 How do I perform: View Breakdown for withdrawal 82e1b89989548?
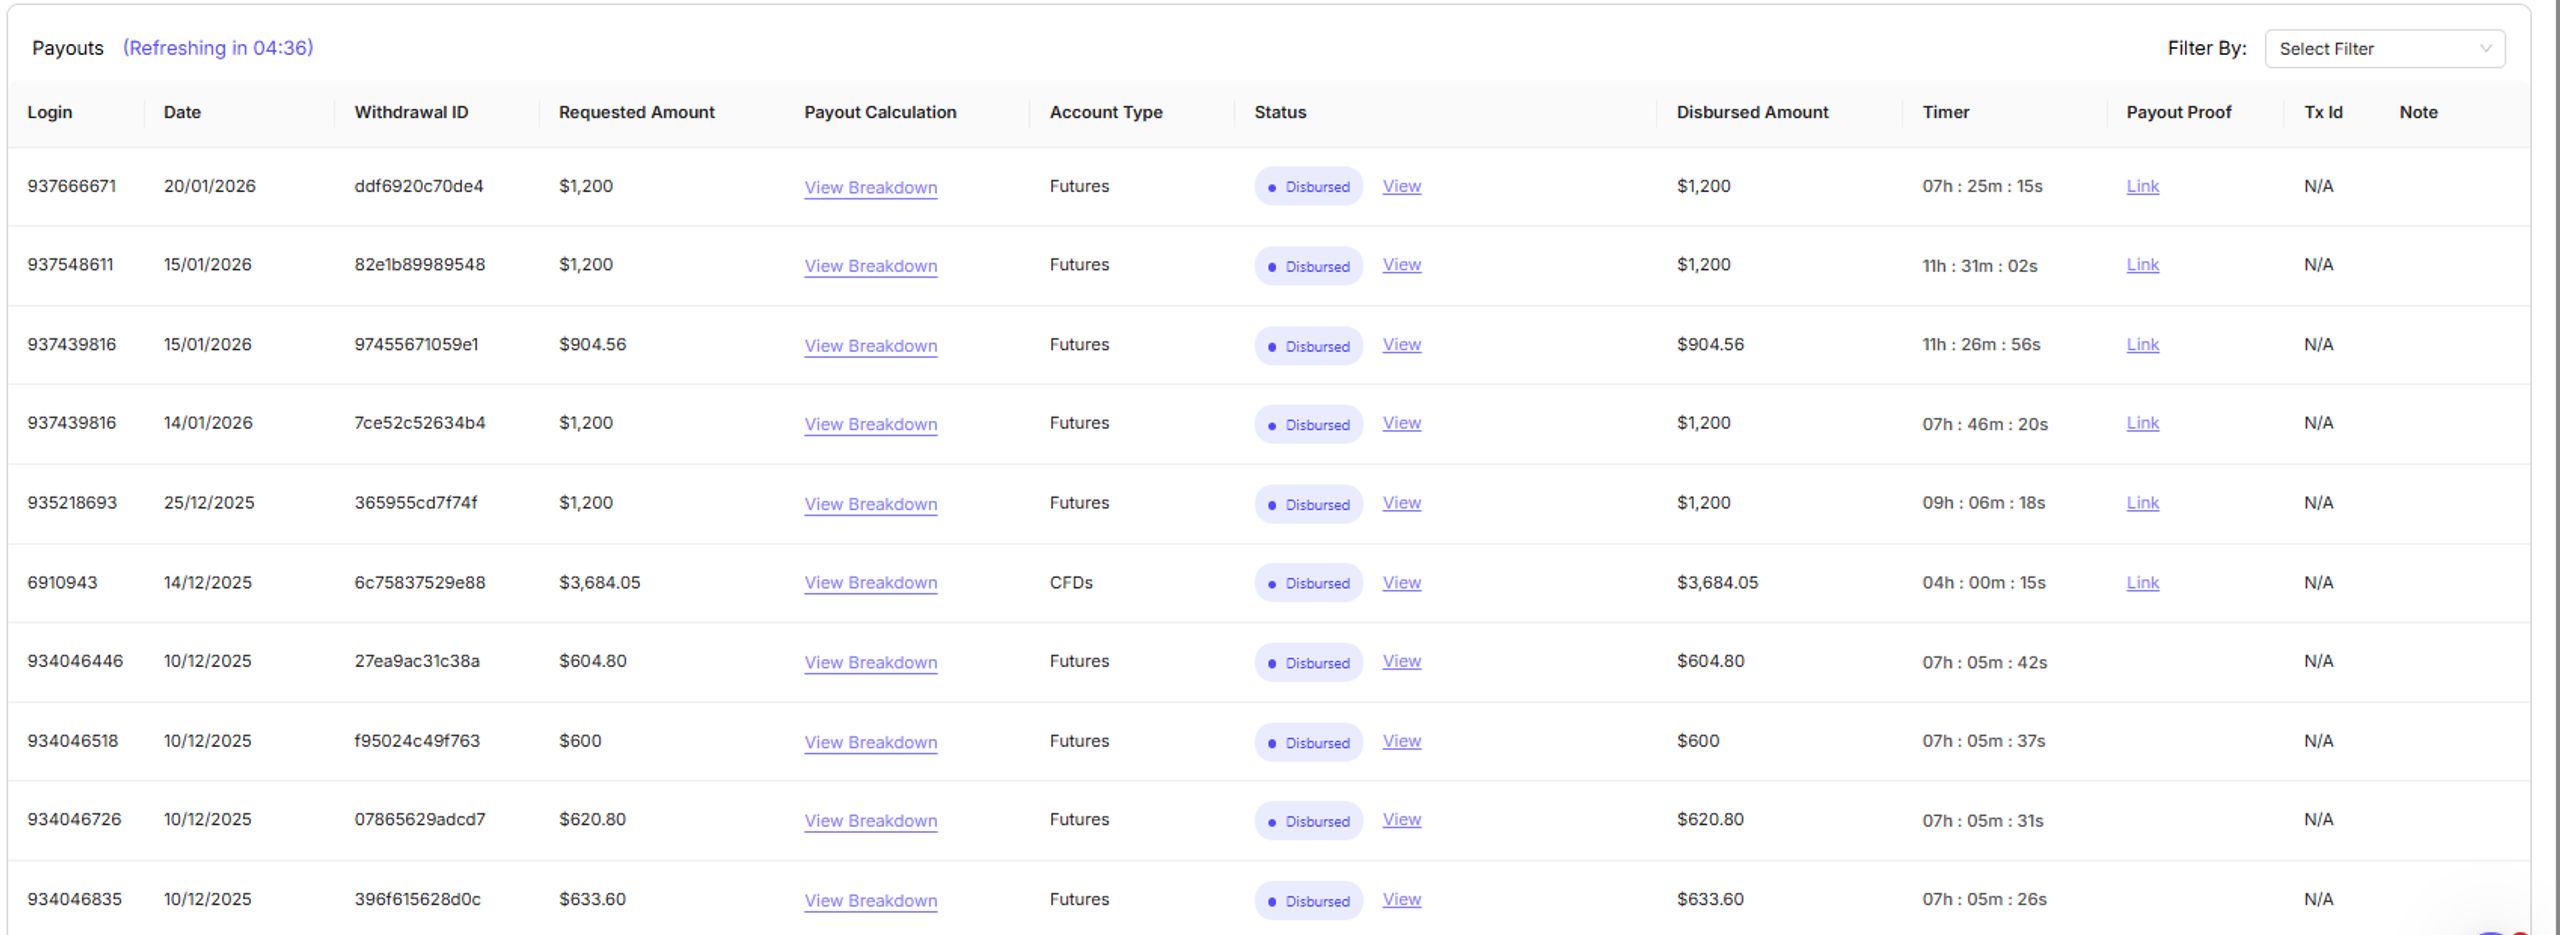pyautogui.click(x=870, y=266)
